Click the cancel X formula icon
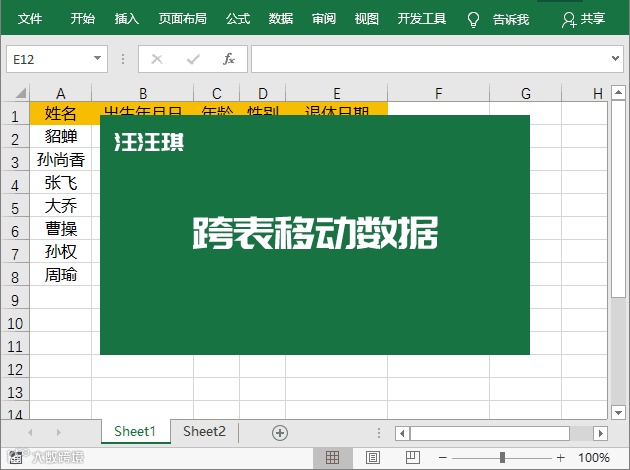The width and height of the screenshot is (630, 470). pos(157,59)
